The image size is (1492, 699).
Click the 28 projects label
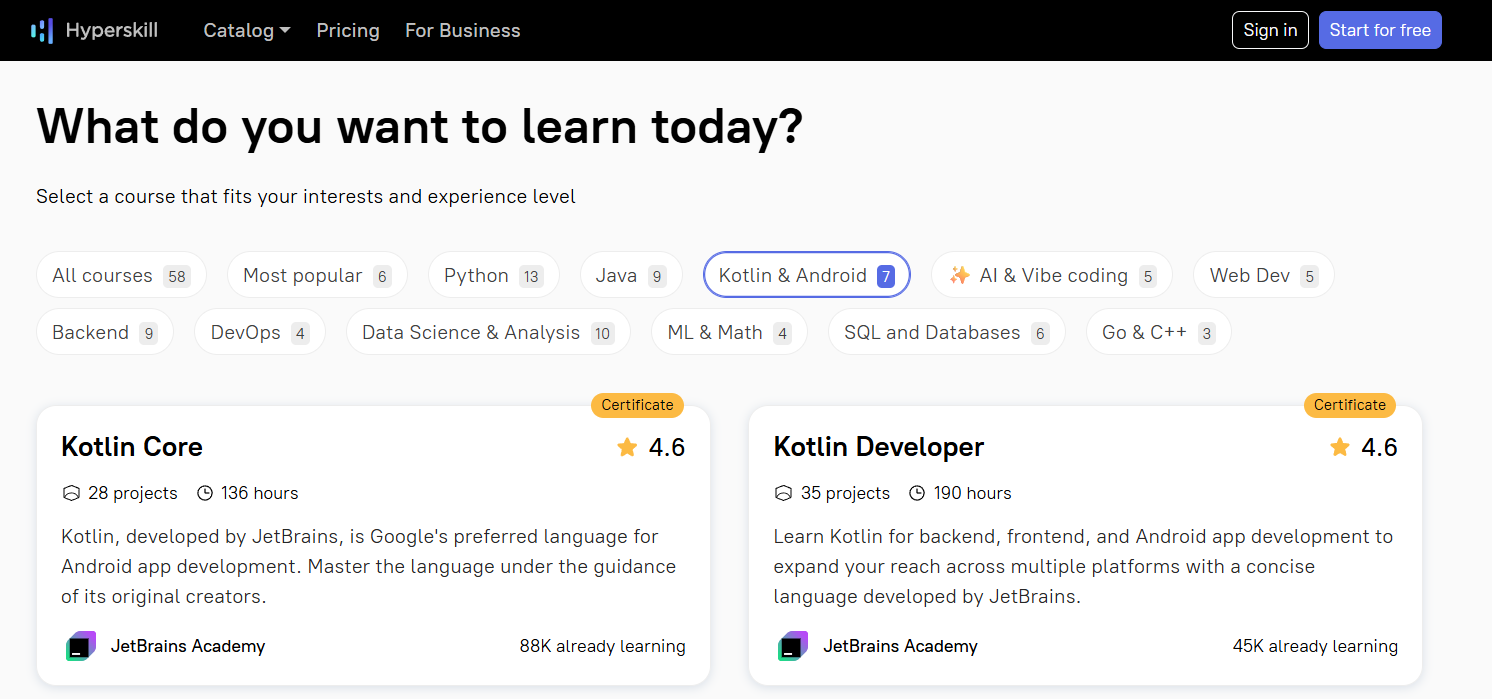[x=133, y=493]
